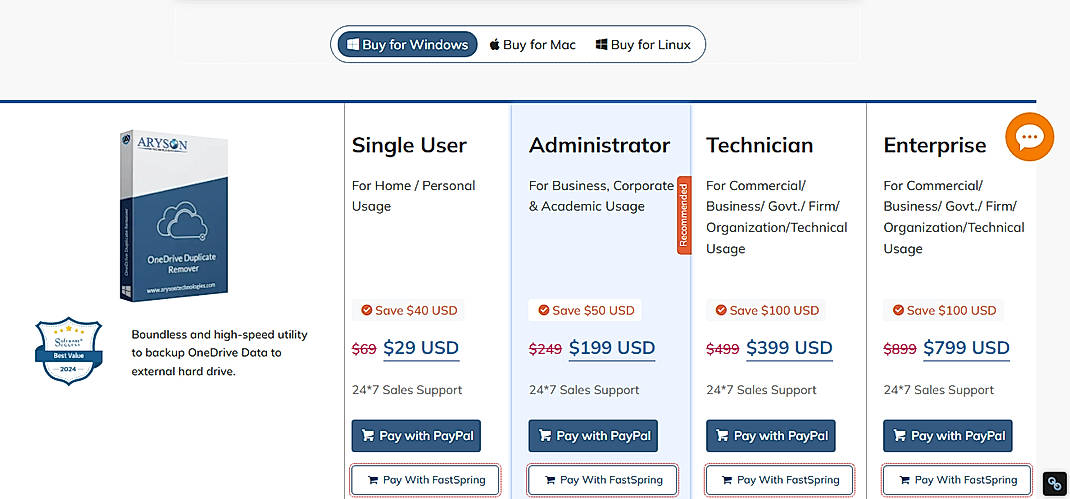The height and width of the screenshot is (499, 1070).
Task: Click the struck-through $249 price
Action: point(545,350)
